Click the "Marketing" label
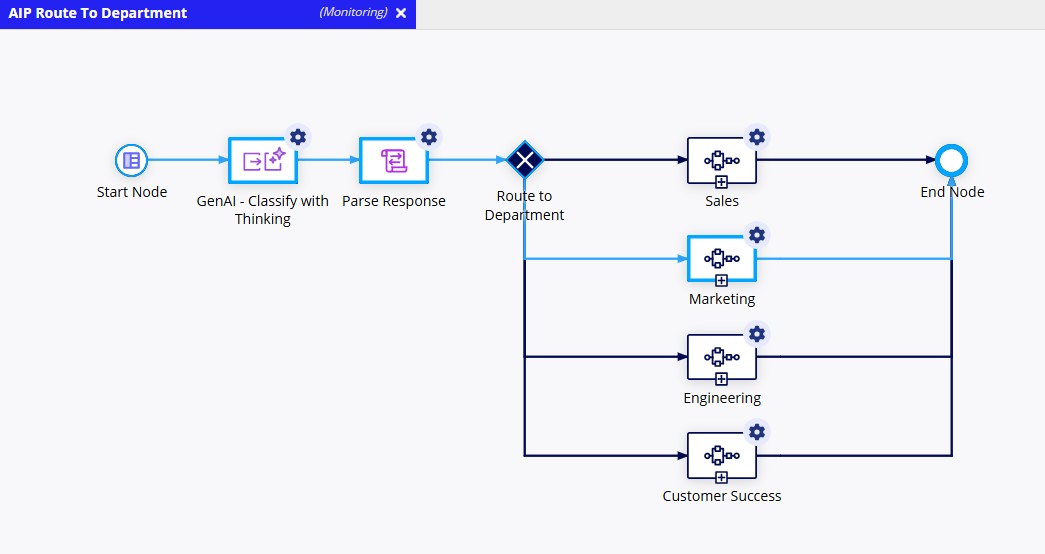The width and height of the screenshot is (1045, 554). (x=722, y=299)
